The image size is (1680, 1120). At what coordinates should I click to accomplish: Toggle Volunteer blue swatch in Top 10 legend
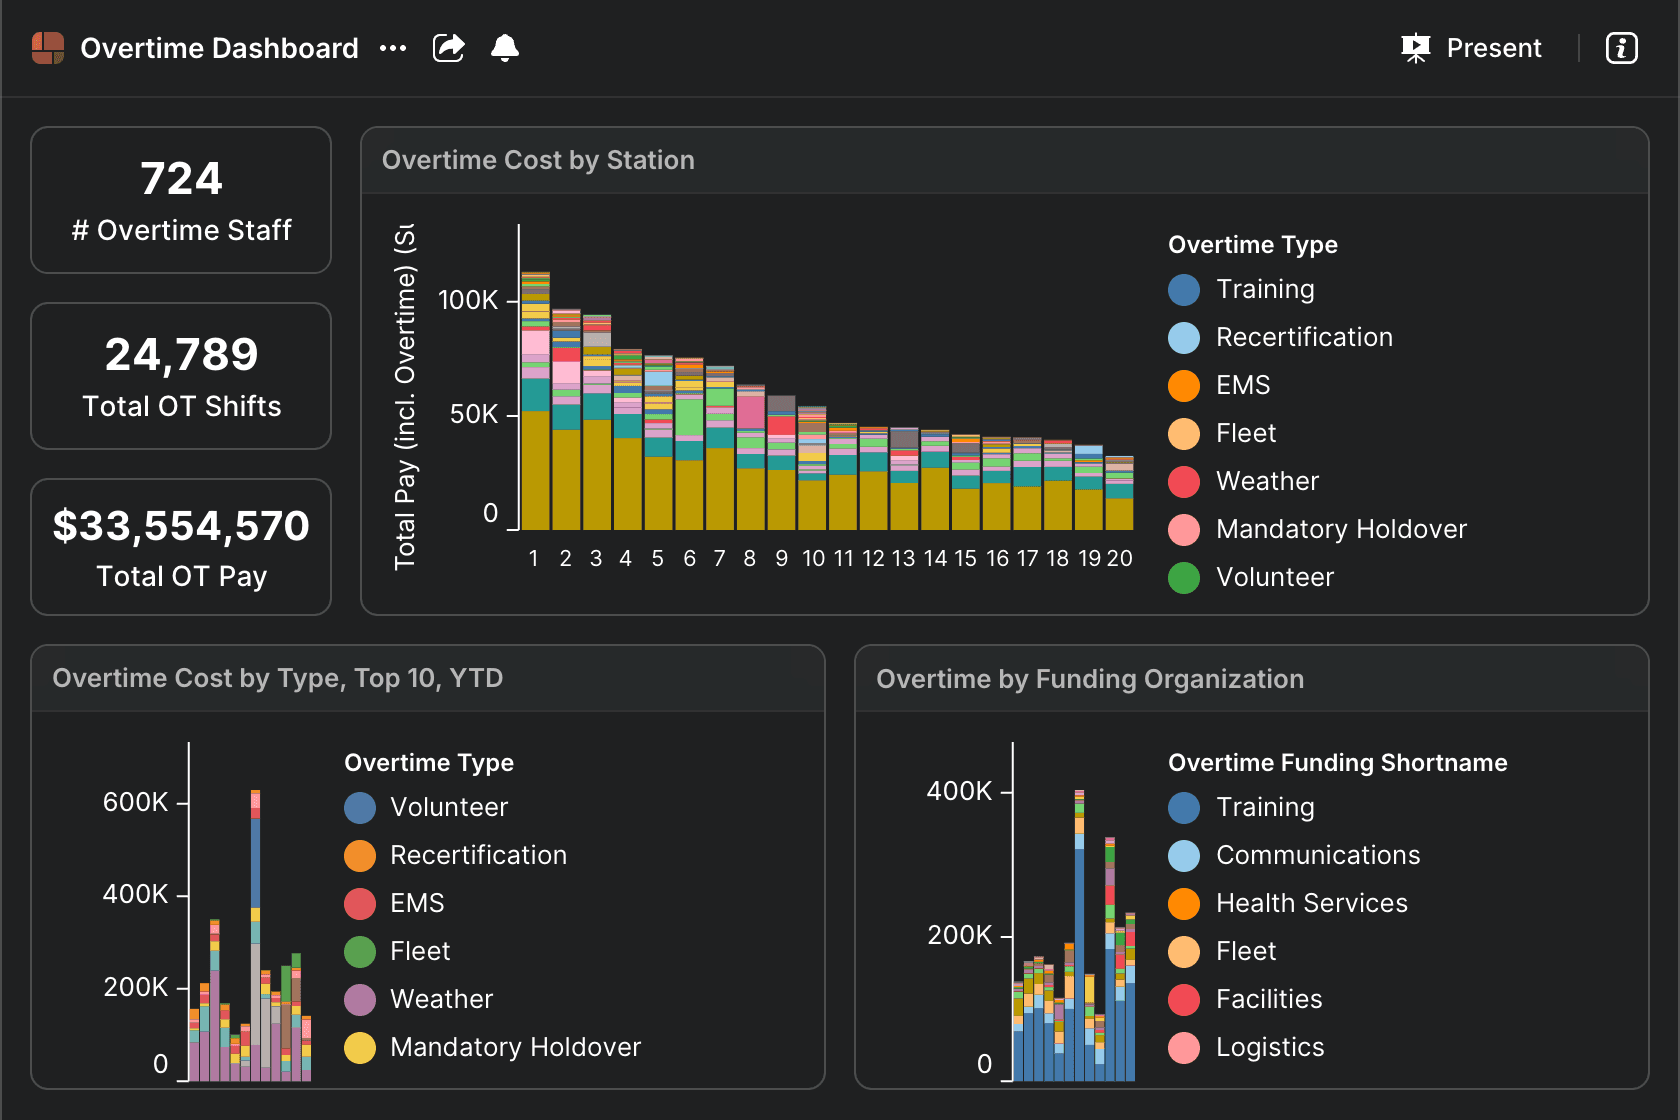pyautogui.click(x=360, y=808)
